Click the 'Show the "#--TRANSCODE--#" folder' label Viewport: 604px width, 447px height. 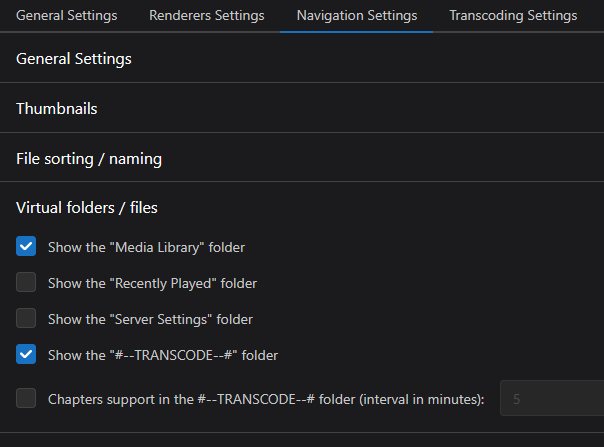click(x=163, y=355)
